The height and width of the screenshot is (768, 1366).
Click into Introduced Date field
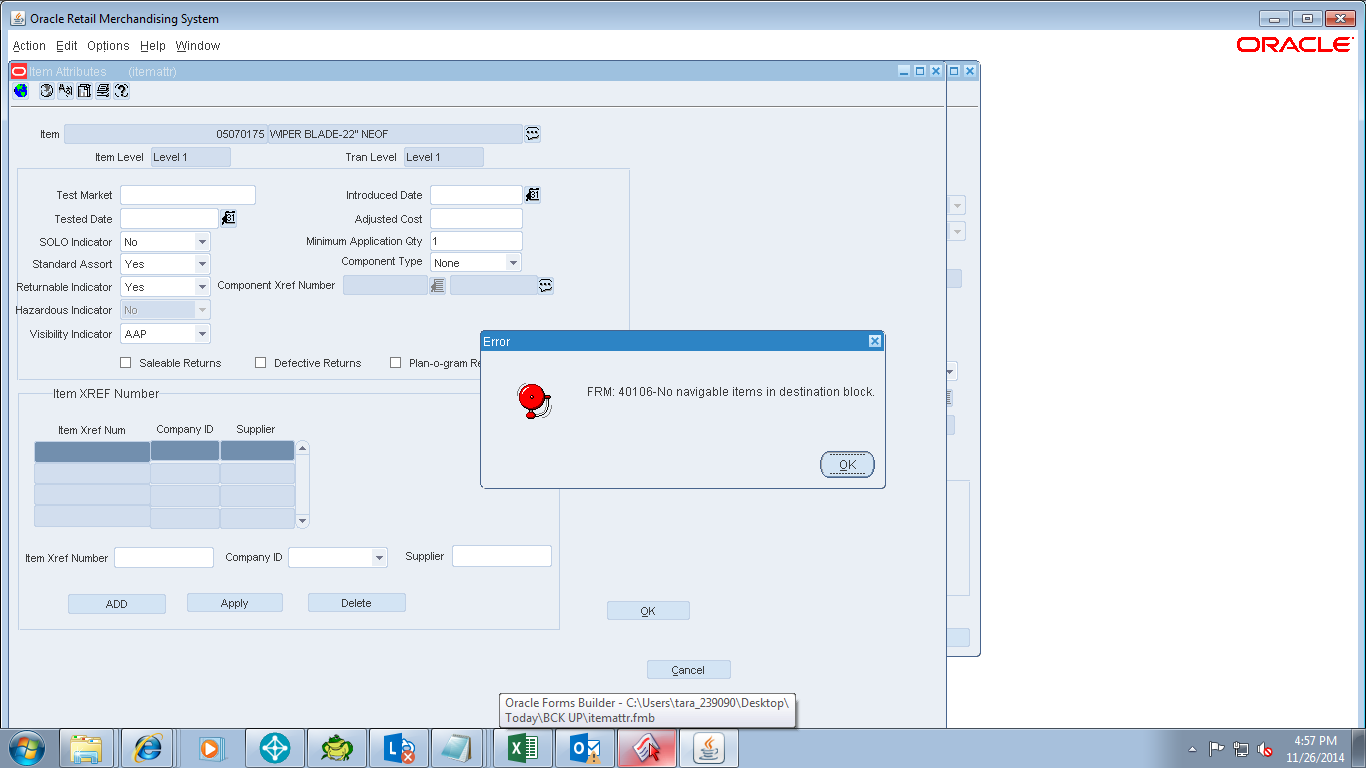click(x=476, y=195)
